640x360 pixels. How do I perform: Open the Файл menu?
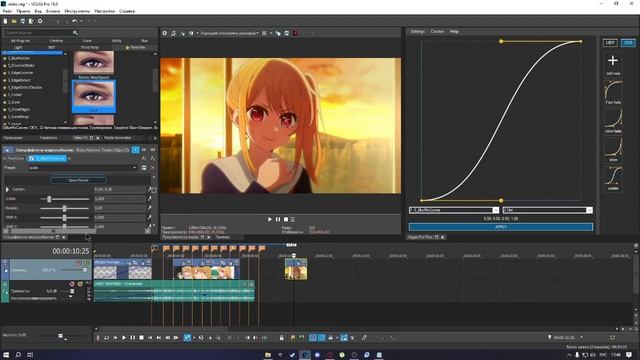pos(7,11)
